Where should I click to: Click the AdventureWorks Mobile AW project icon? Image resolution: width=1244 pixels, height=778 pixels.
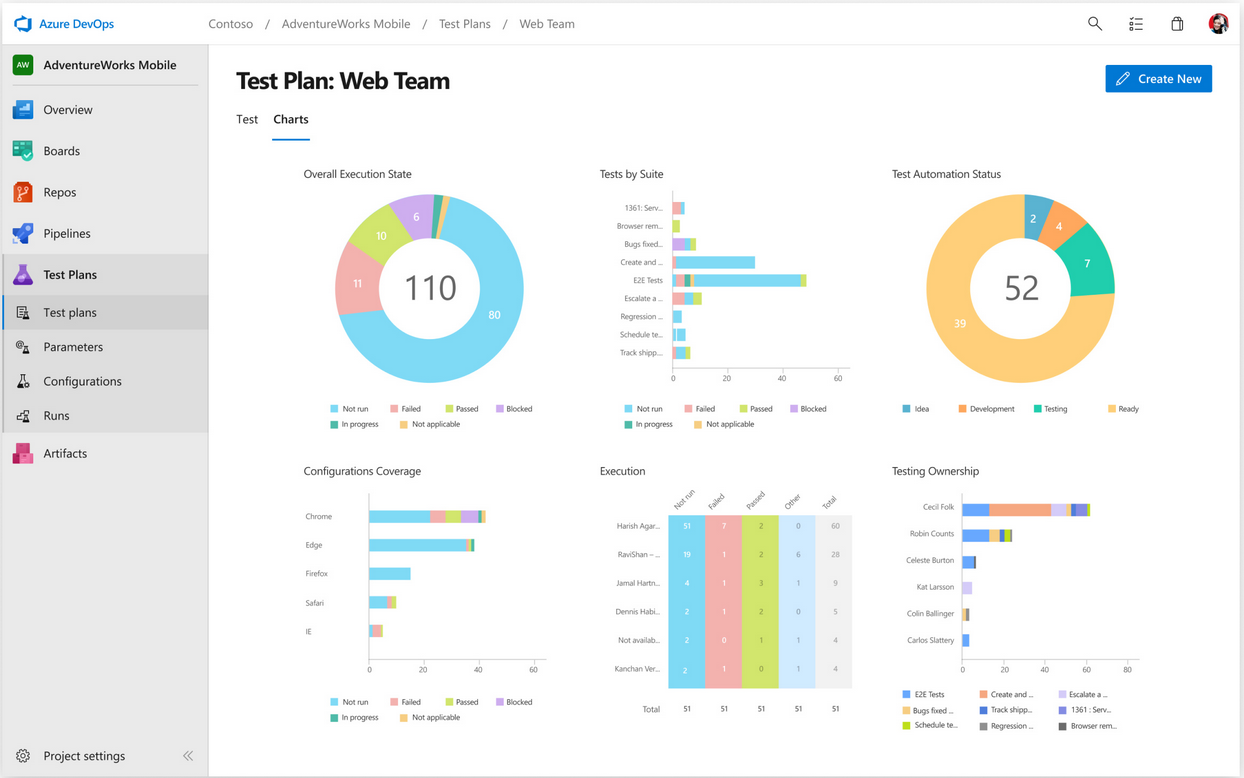[x=22, y=65]
